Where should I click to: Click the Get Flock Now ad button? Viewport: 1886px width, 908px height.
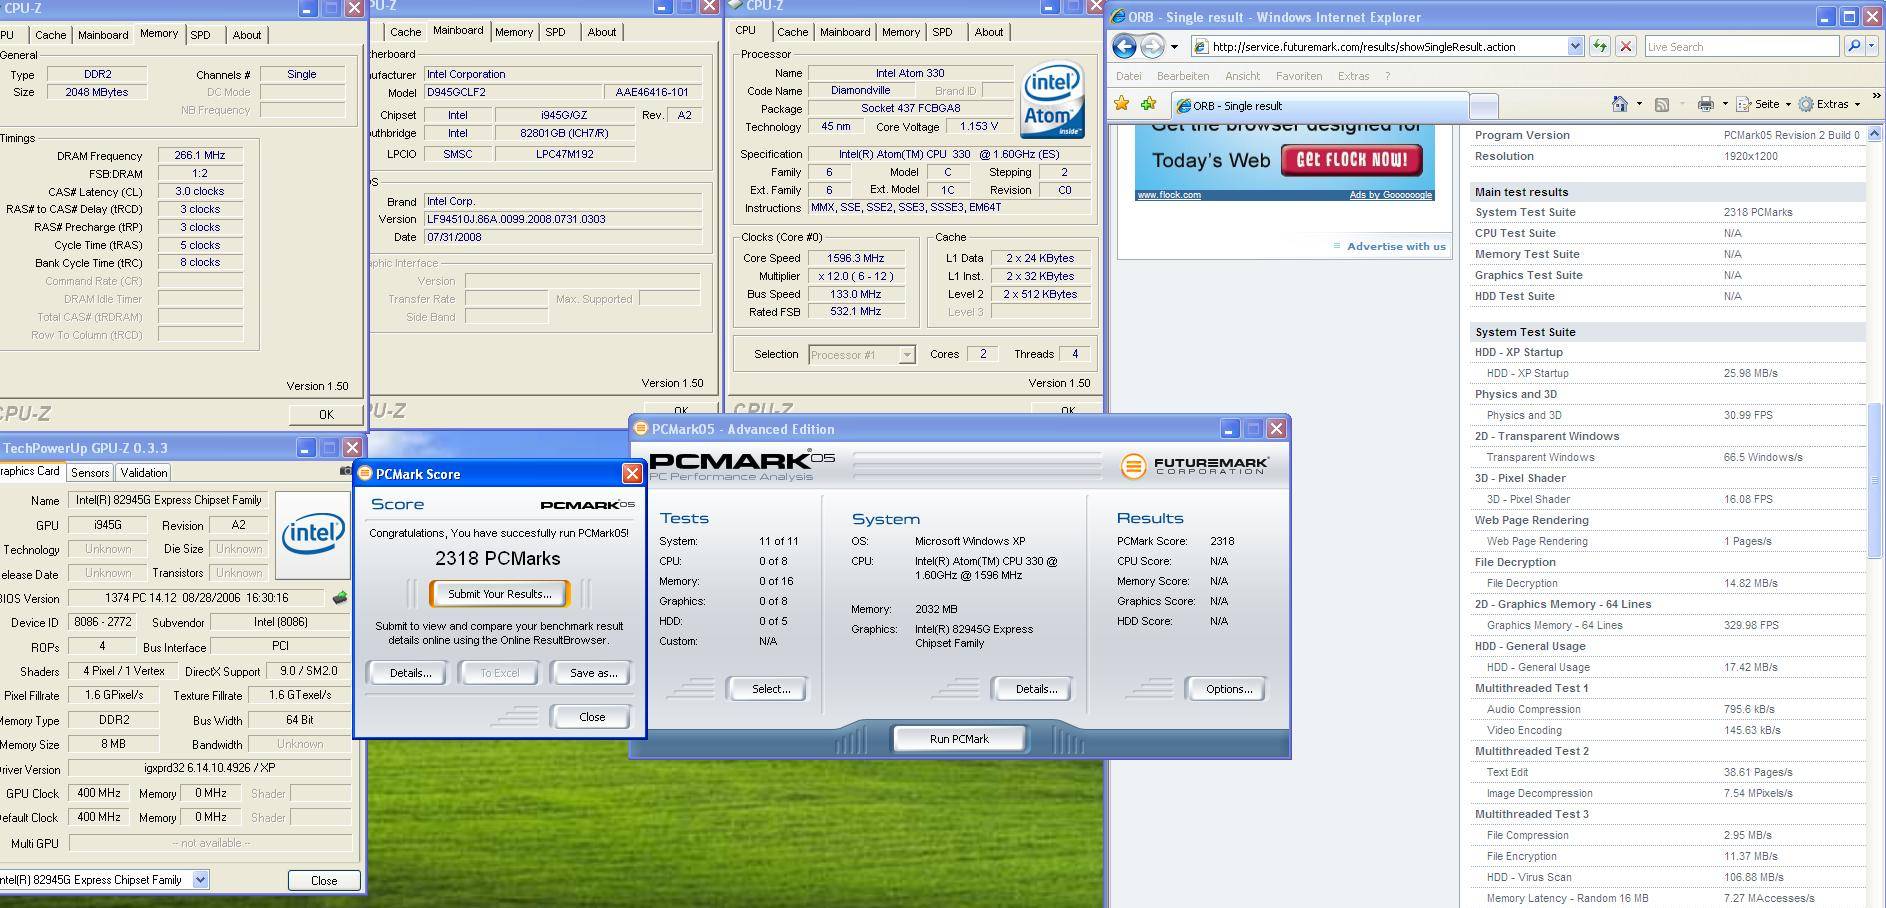click(1351, 160)
